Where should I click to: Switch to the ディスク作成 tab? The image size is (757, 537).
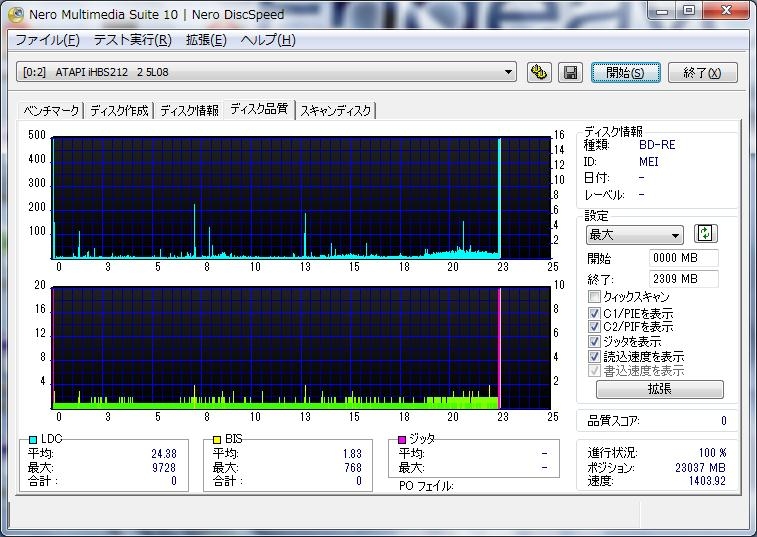point(119,111)
